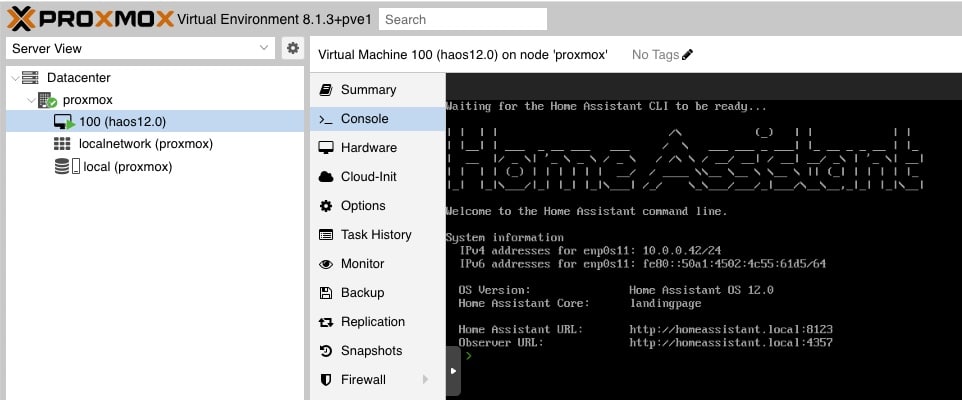Select local (proxmox) storage

pos(127,166)
